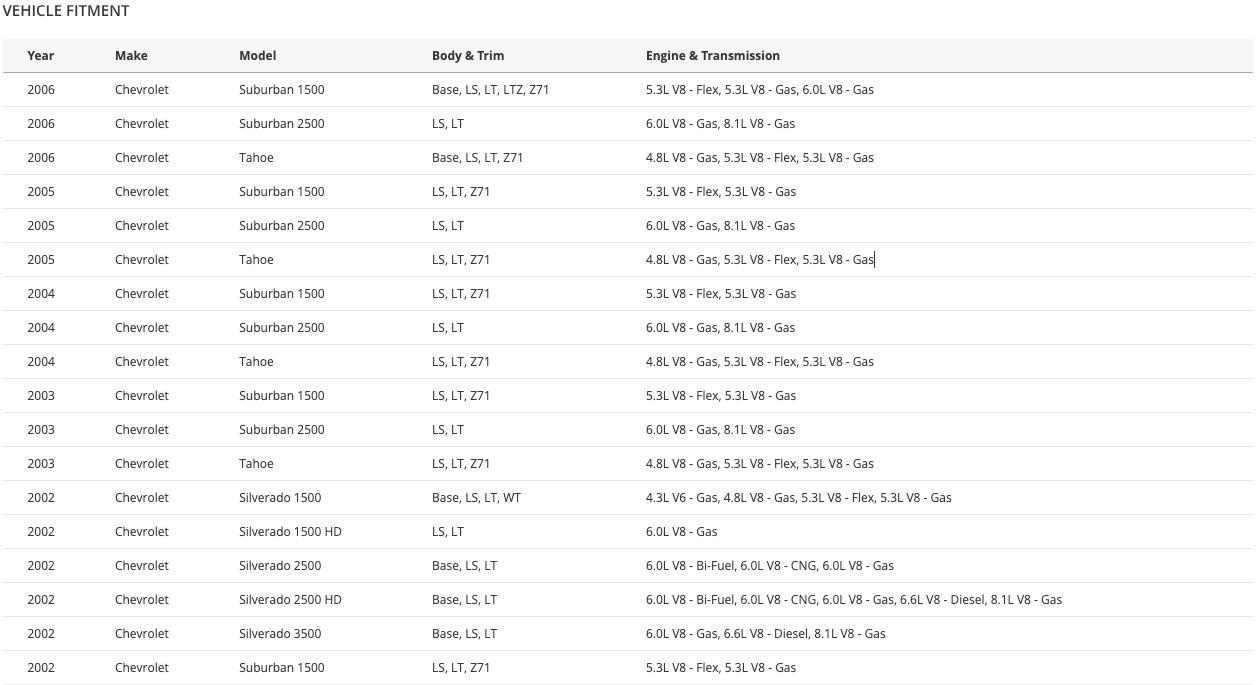Click the 2002 Silverado 2500 engine cell
Image resolution: width=1257 pixels, height=685 pixels.
(769, 566)
